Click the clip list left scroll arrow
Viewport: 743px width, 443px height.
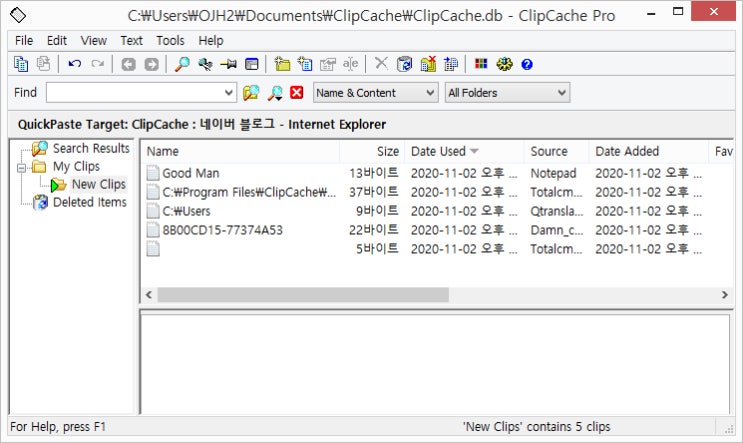point(149,295)
